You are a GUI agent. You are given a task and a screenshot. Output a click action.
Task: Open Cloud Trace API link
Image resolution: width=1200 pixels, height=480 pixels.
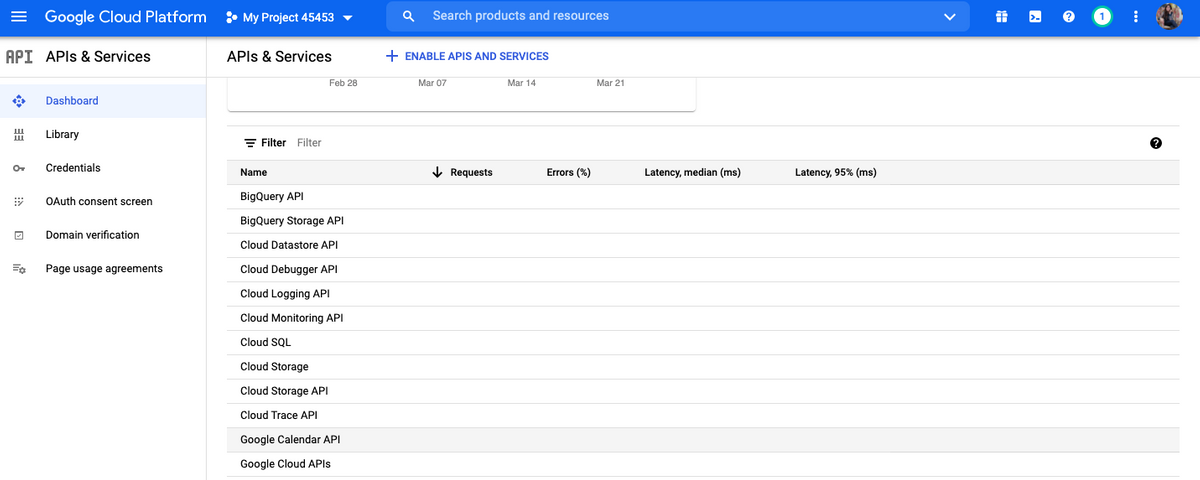pos(279,415)
